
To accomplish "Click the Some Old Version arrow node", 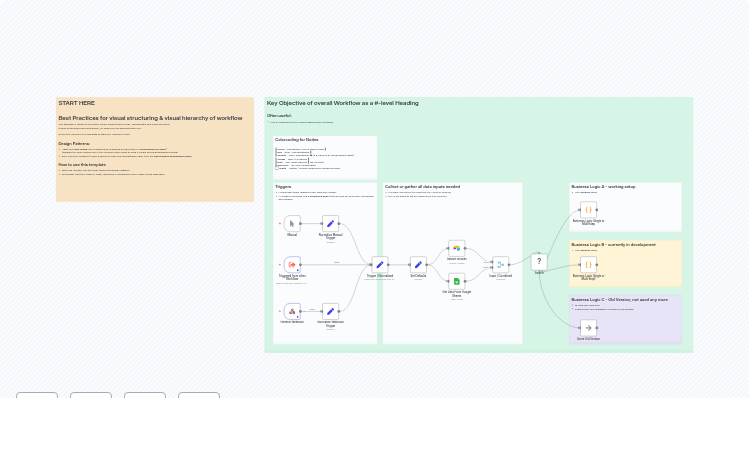I will (588, 328).
